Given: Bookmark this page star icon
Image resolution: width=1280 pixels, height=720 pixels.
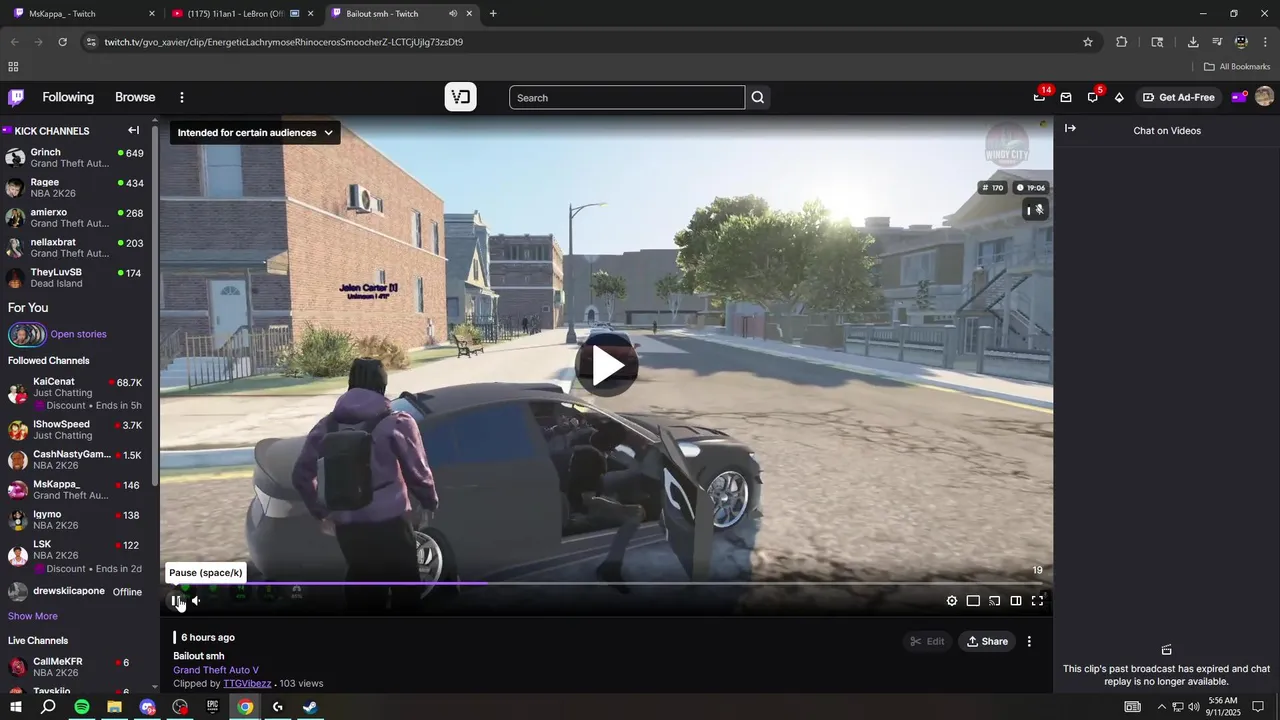Looking at the screenshot, I should click(1088, 42).
